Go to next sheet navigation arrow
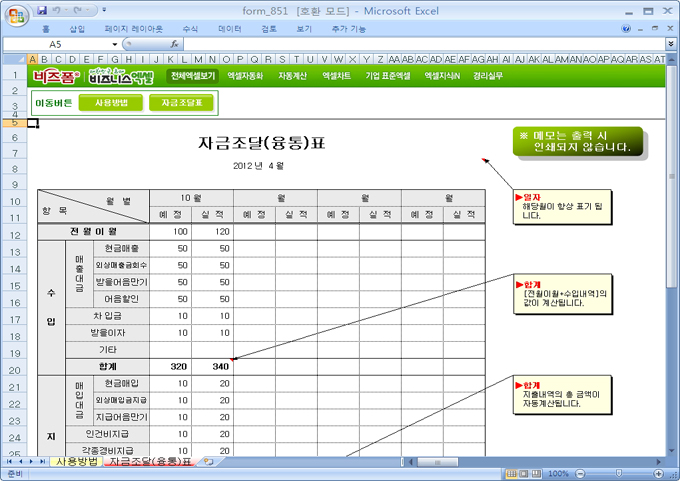The width and height of the screenshot is (680, 481). [x=31, y=461]
